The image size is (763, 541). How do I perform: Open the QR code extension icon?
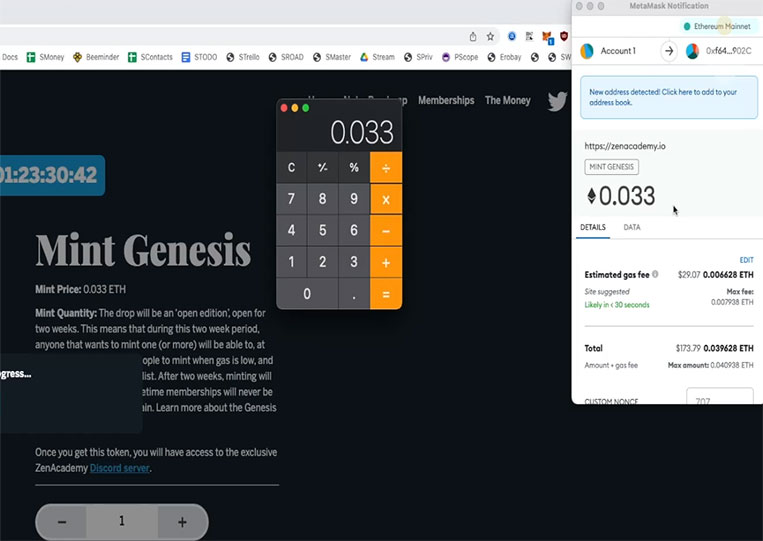point(529,36)
